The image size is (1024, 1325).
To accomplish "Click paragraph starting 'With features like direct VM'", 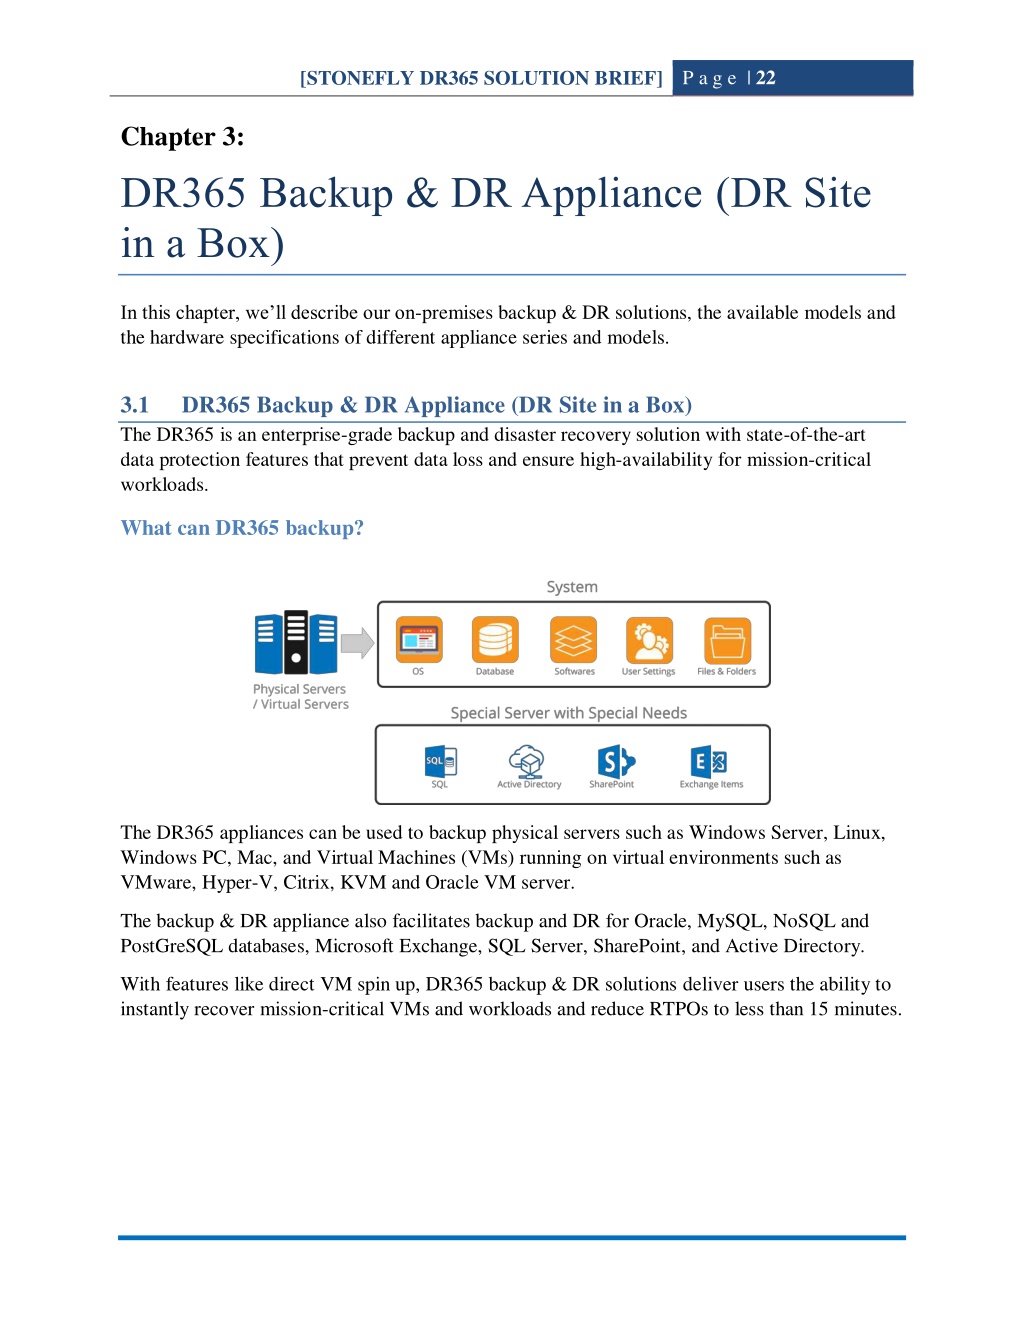I will pos(511,997).
